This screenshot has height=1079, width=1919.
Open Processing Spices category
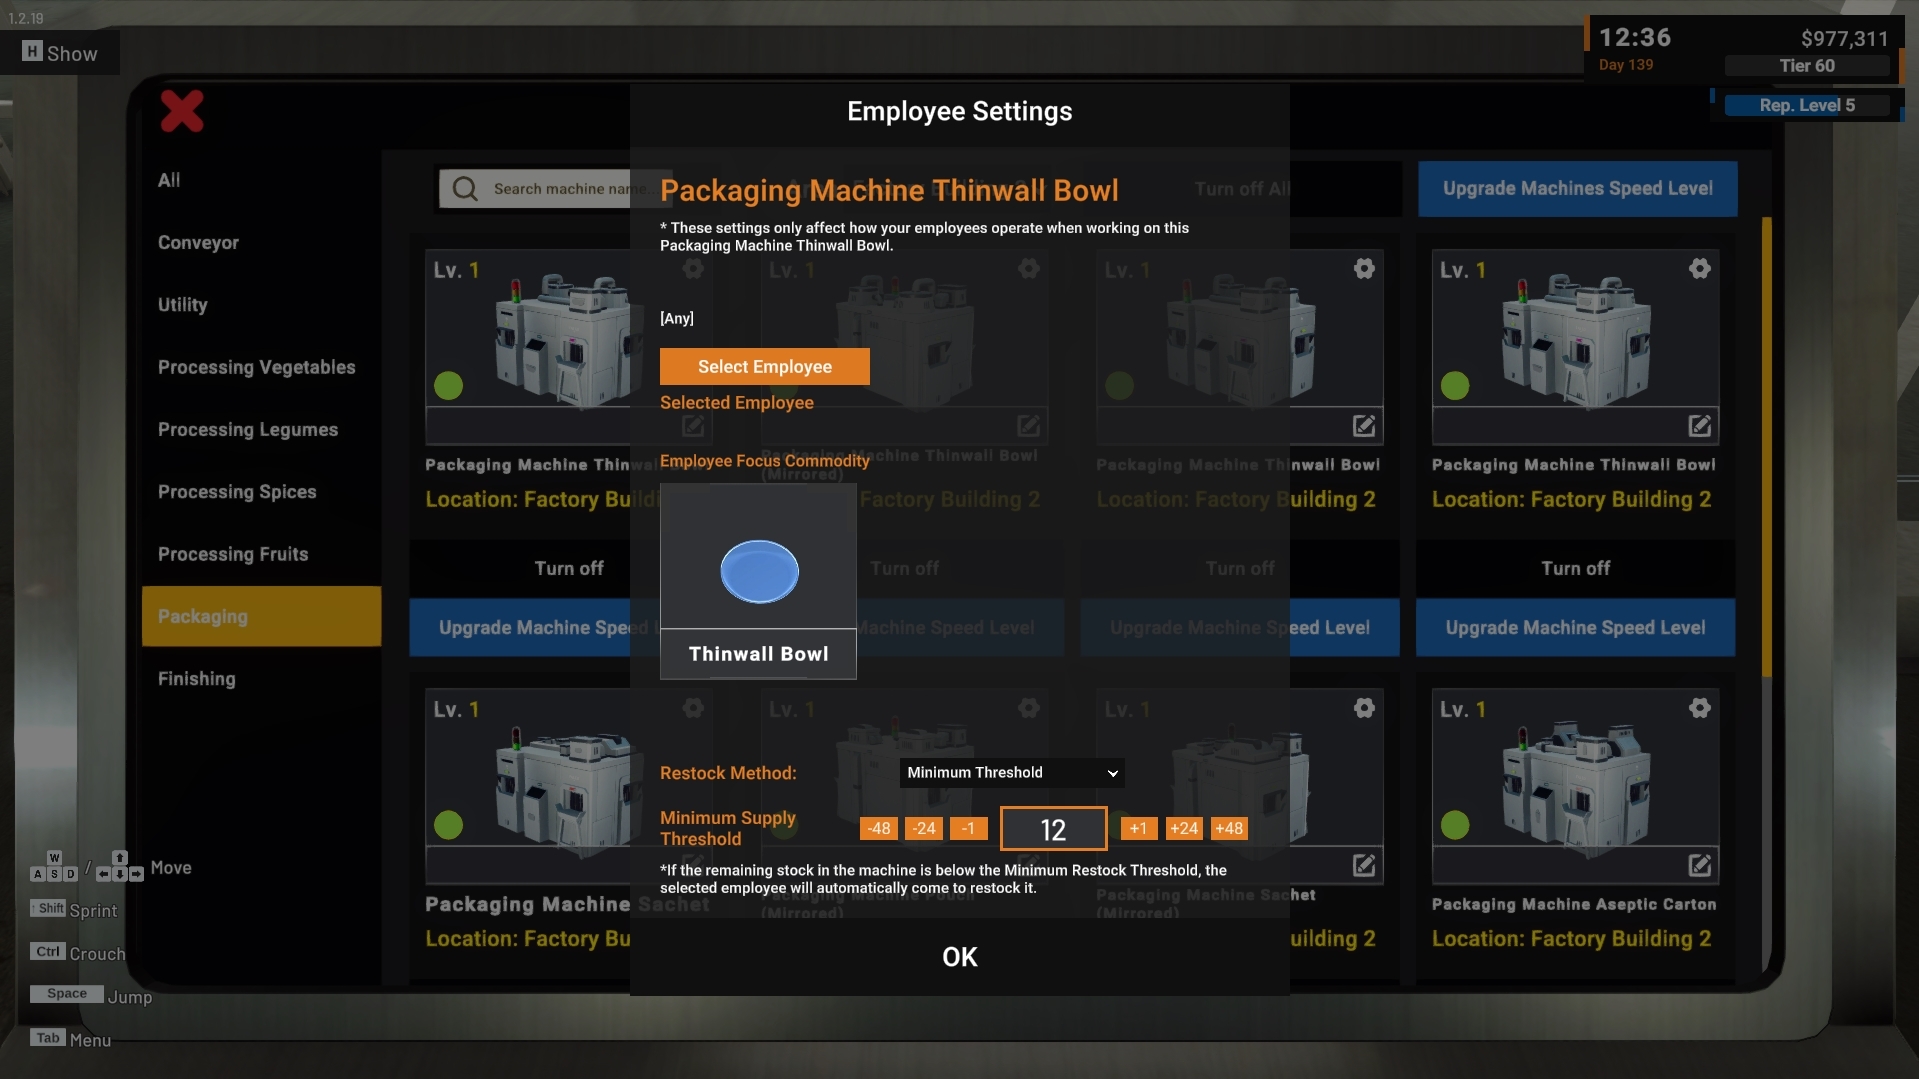point(237,492)
